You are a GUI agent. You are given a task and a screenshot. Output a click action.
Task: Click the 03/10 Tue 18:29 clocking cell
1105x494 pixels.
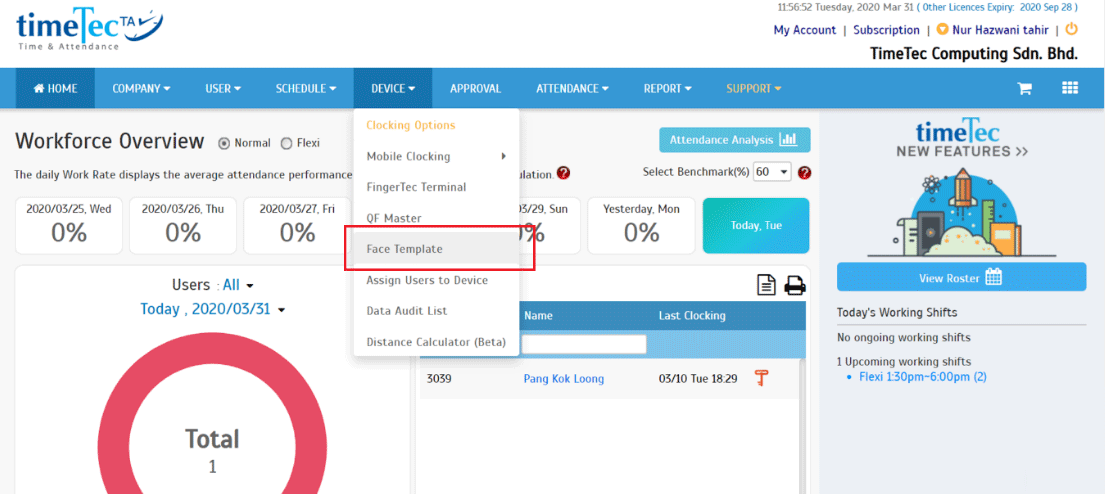tap(698, 378)
